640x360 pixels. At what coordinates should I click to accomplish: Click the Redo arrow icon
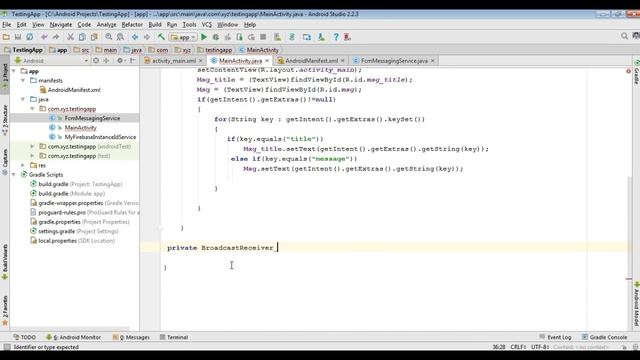(56, 37)
